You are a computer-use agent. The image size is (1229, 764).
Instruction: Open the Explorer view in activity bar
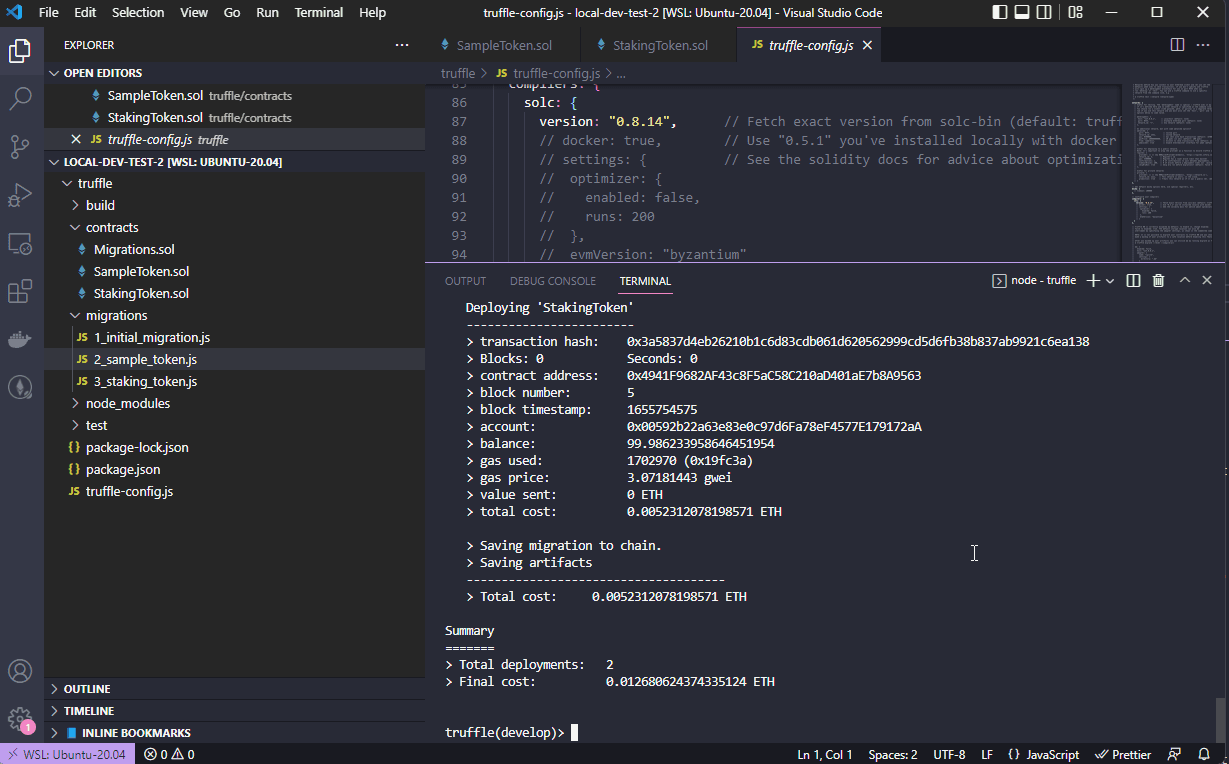pyautogui.click(x=21, y=50)
